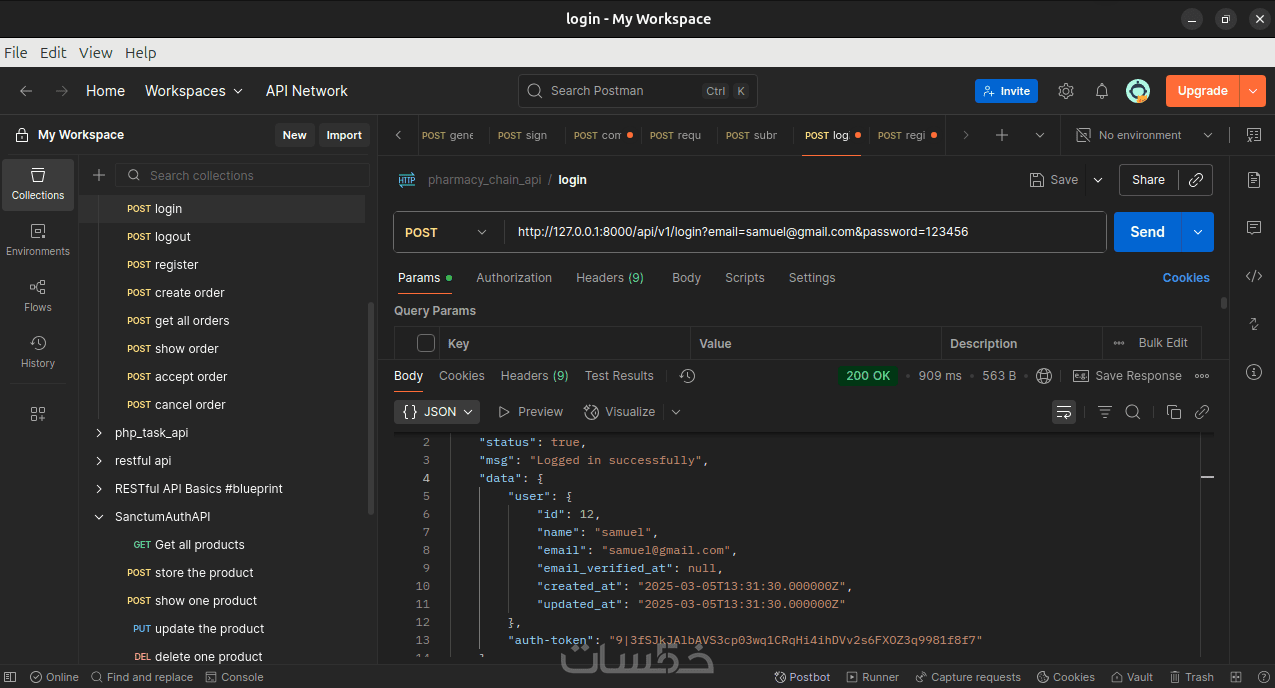This screenshot has width=1275, height=688.
Task: Toggle the two-pane layout icon in status bar
Action: [x=1236, y=677]
